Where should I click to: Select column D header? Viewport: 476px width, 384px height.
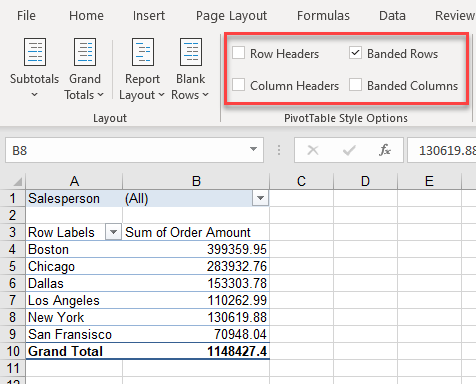[x=365, y=181]
